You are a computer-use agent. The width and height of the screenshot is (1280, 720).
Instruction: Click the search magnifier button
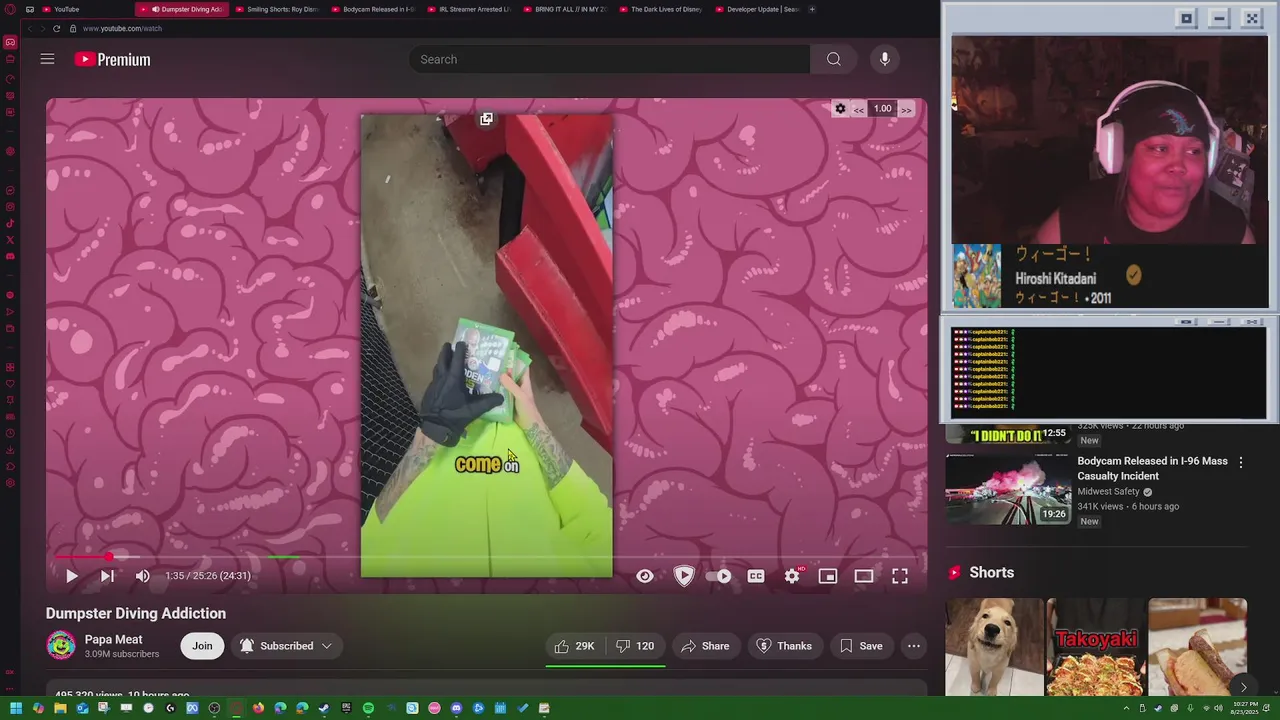tap(834, 59)
